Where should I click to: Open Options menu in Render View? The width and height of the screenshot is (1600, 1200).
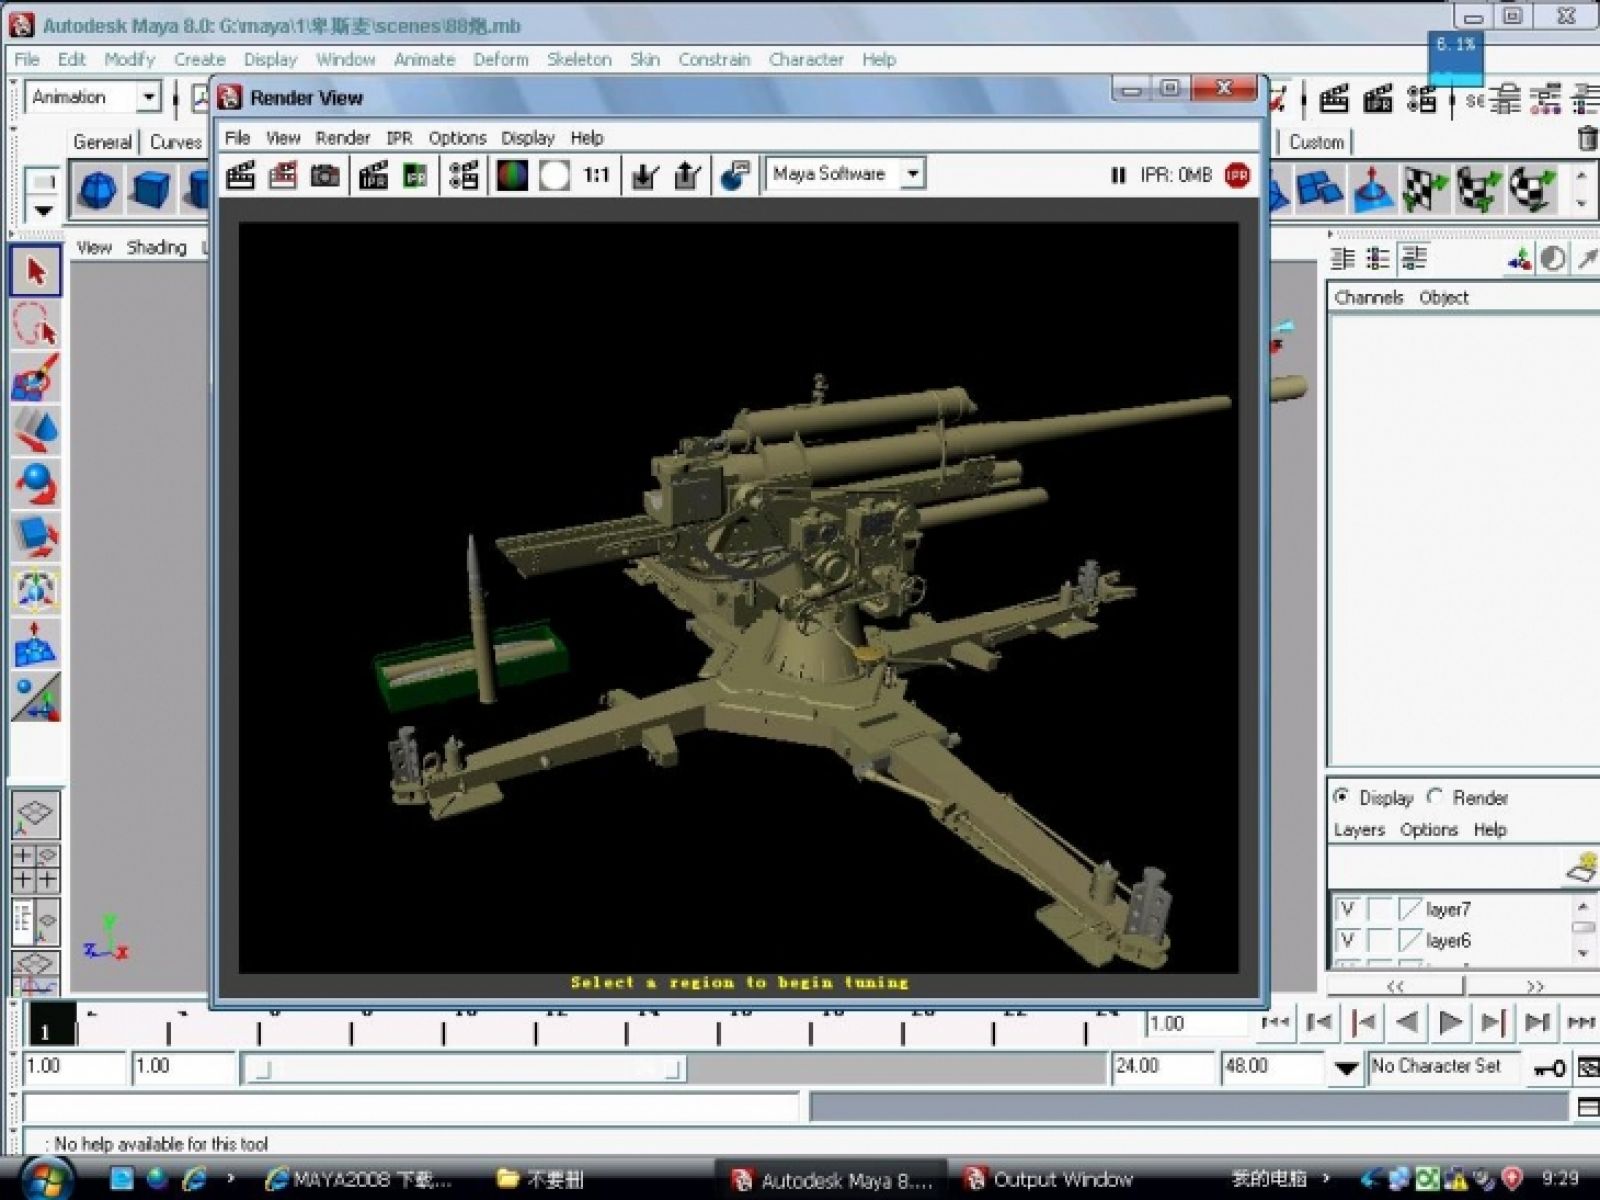[457, 138]
